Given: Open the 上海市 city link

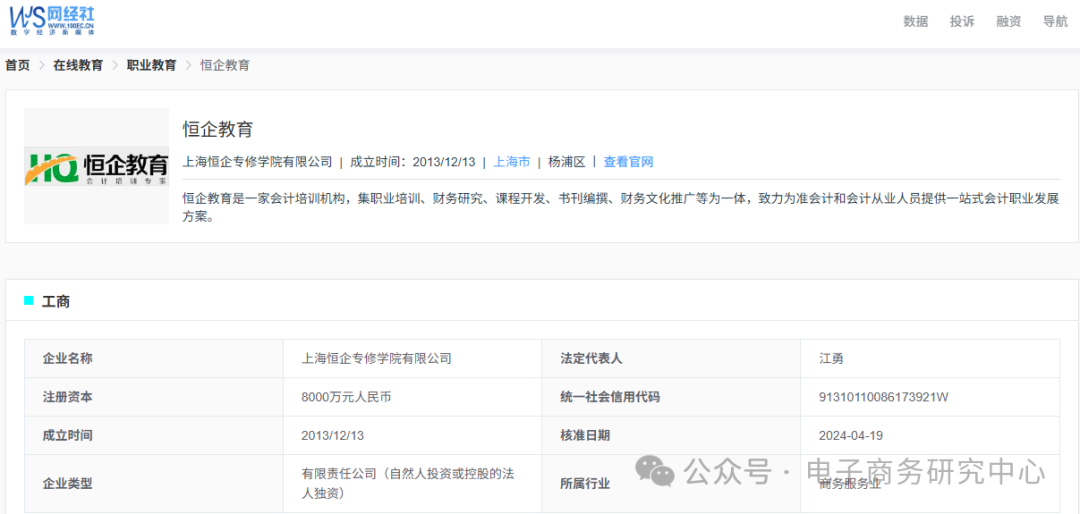Looking at the screenshot, I should [512, 162].
